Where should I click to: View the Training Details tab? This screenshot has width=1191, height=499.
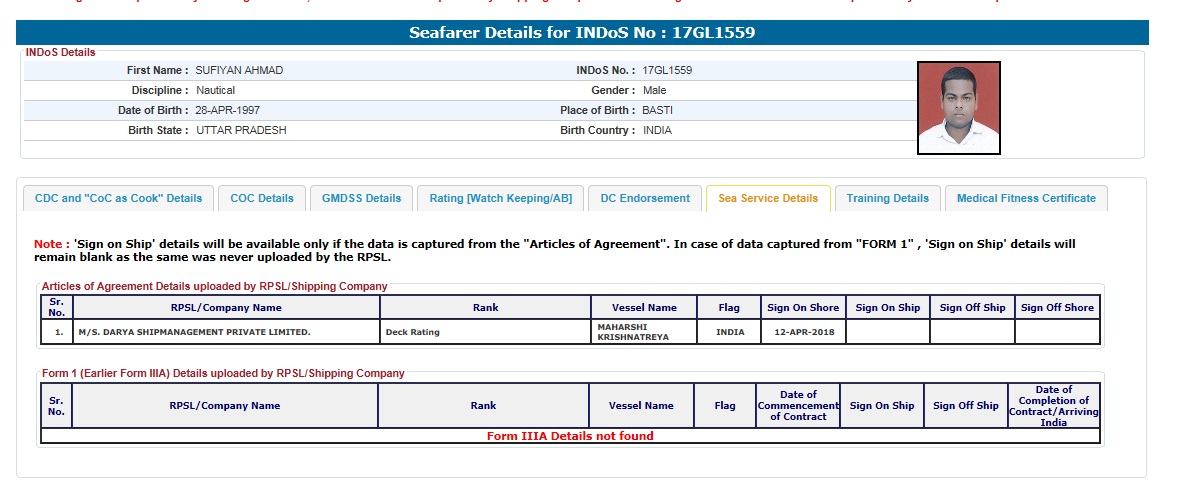coord(887,198)
